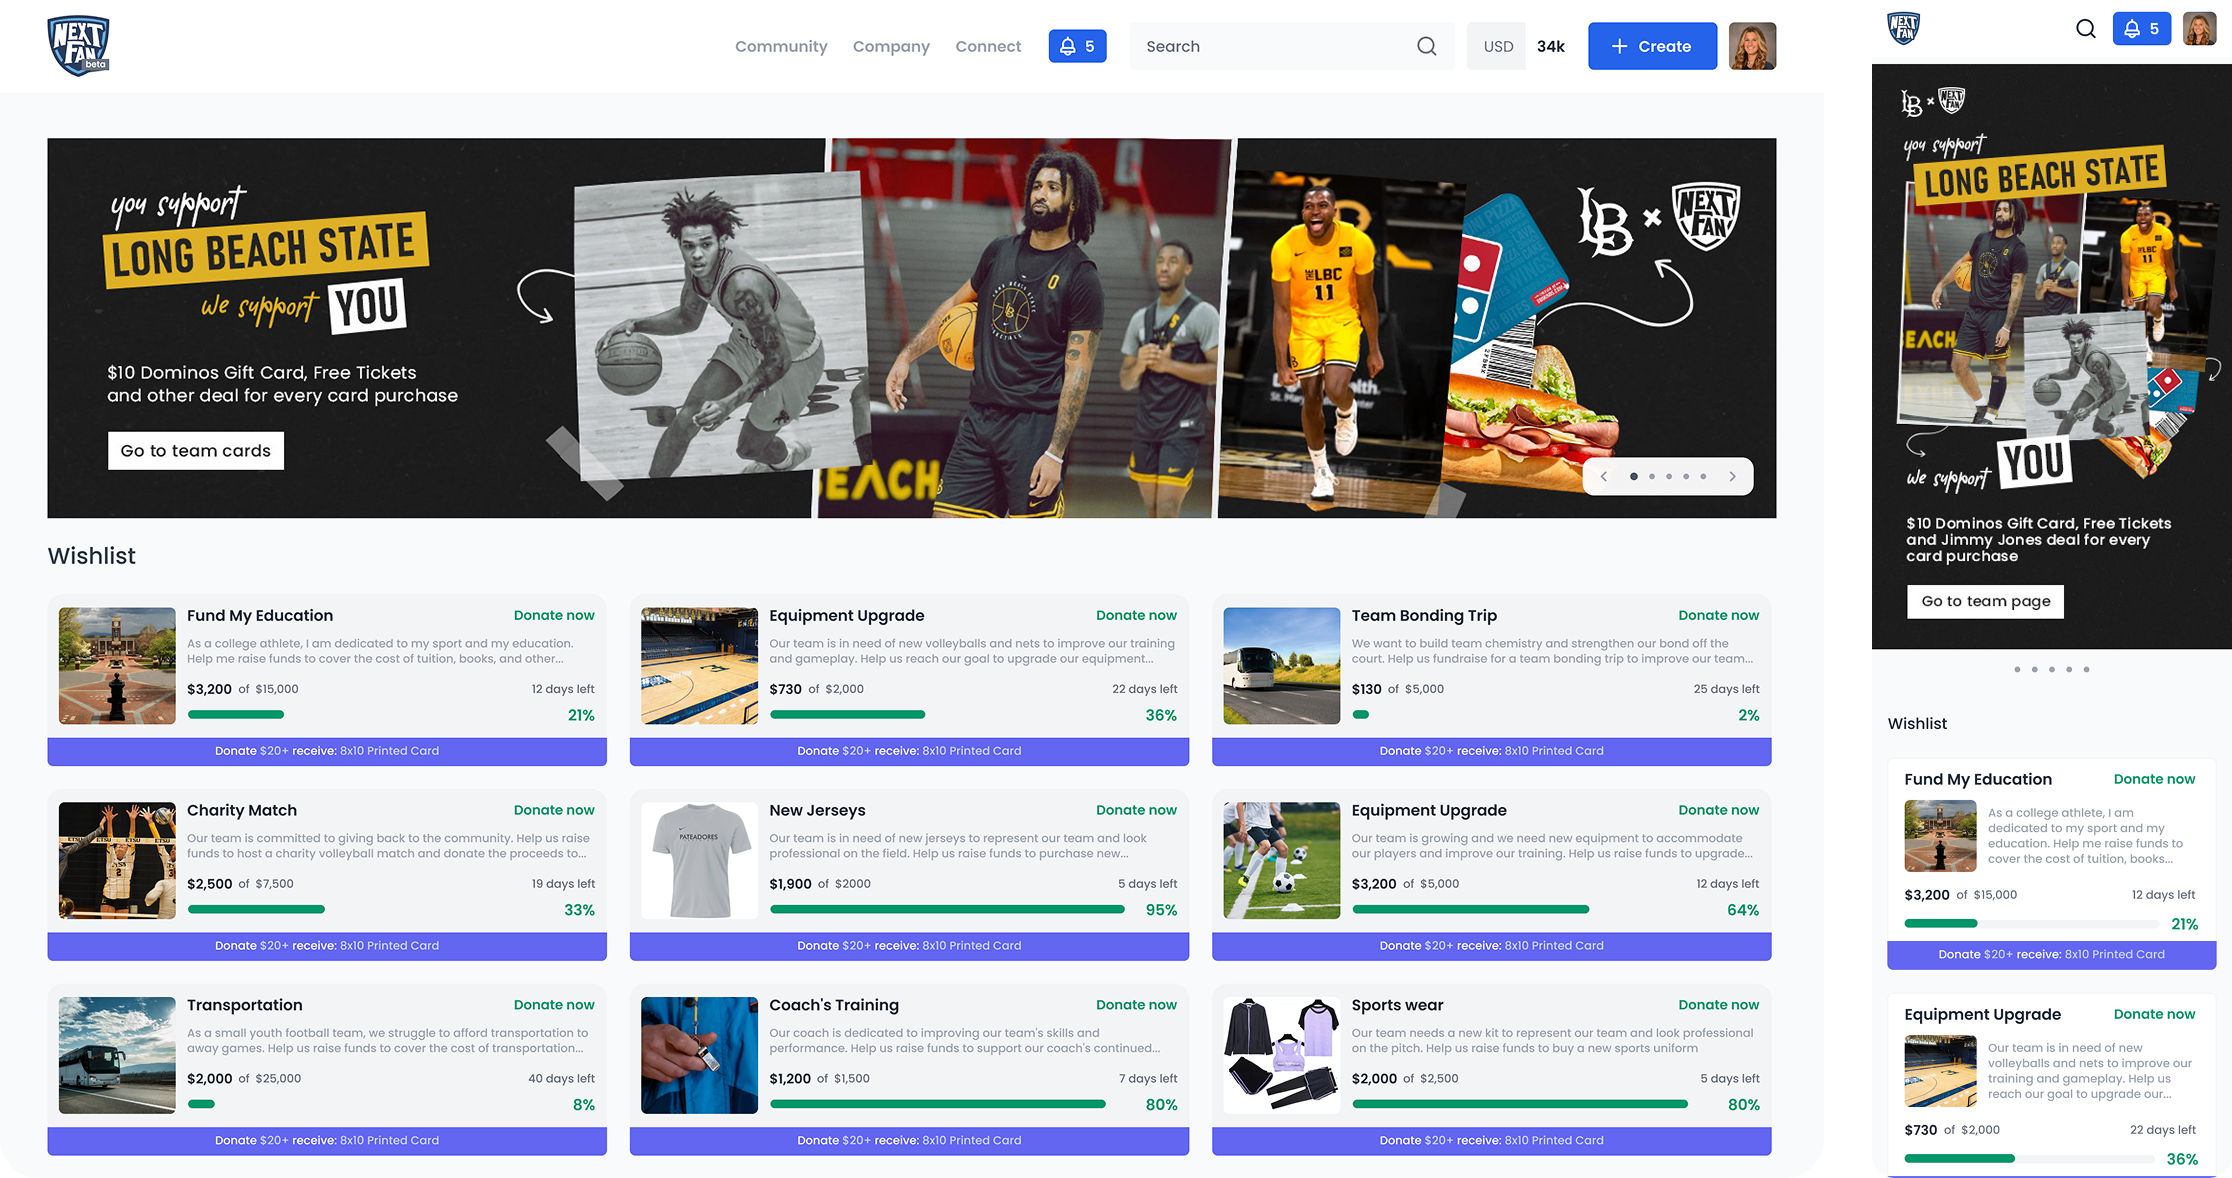Click the 80% value on Sports wear card
This screenshot has height=1178, width=2232.
coord(1743,1105)
